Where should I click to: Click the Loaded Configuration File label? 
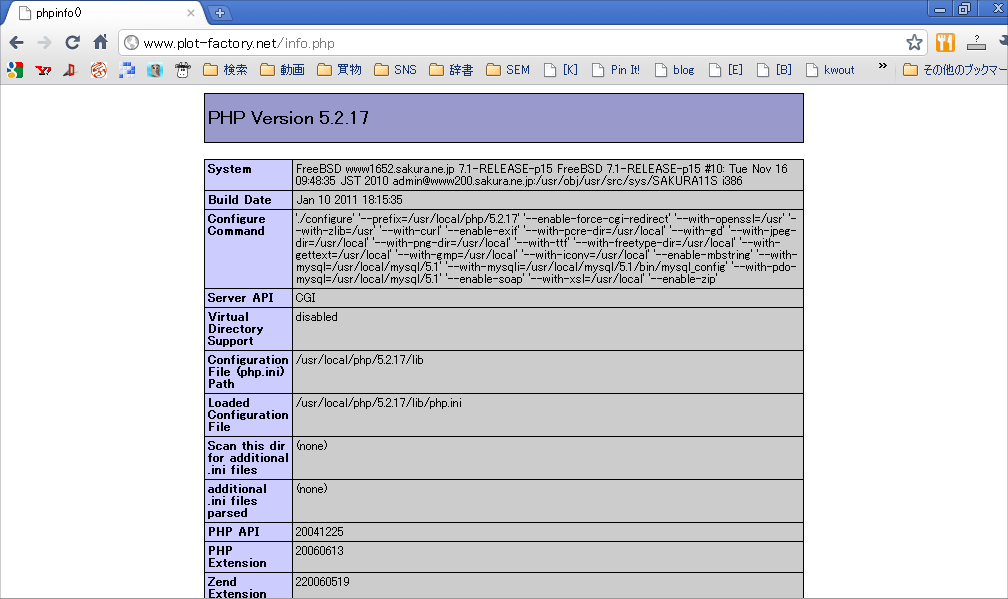coord(248,415)
